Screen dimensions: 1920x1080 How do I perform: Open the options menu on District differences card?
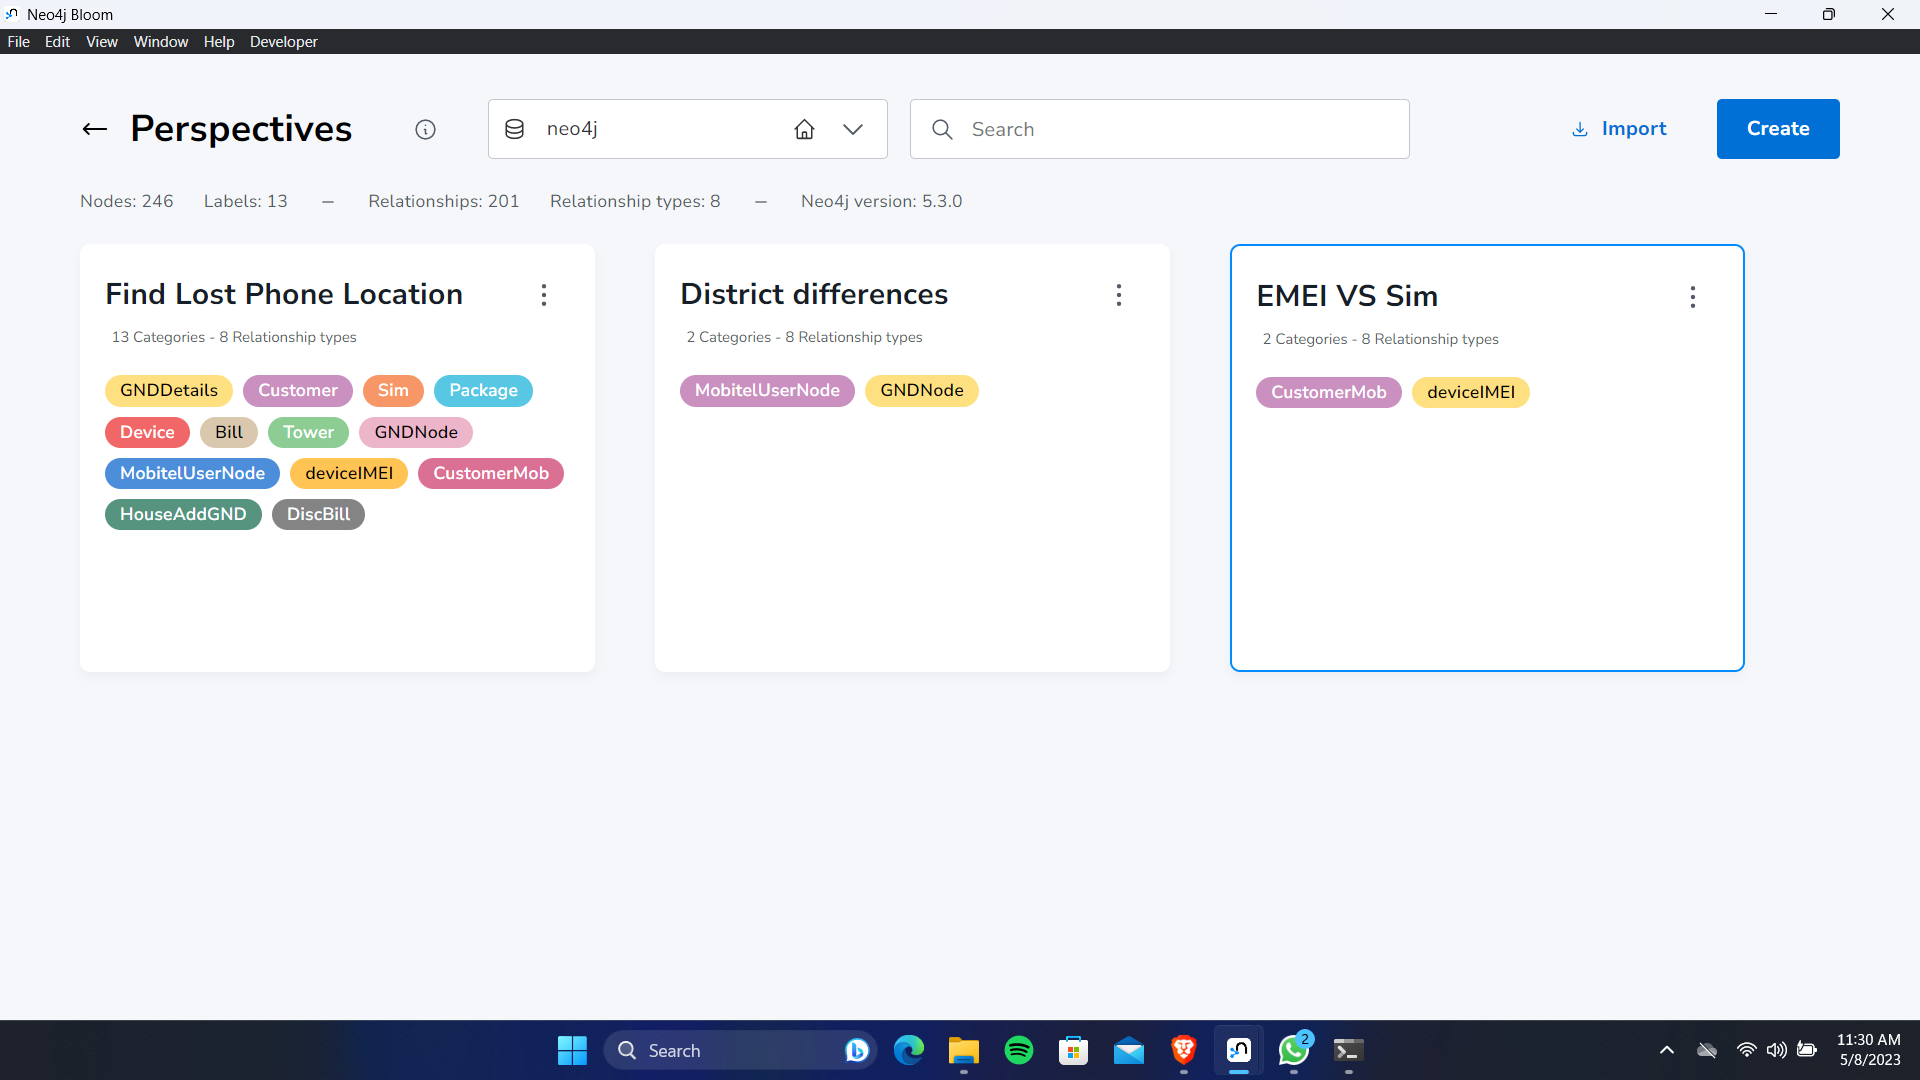point(1119,295)
